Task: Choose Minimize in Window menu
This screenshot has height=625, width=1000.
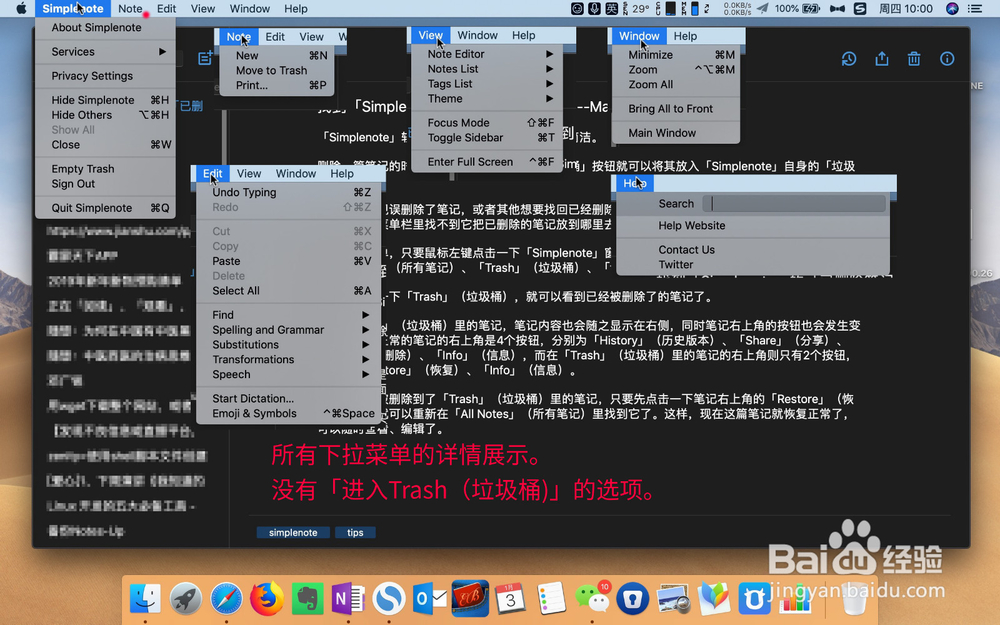Action: 675,55
